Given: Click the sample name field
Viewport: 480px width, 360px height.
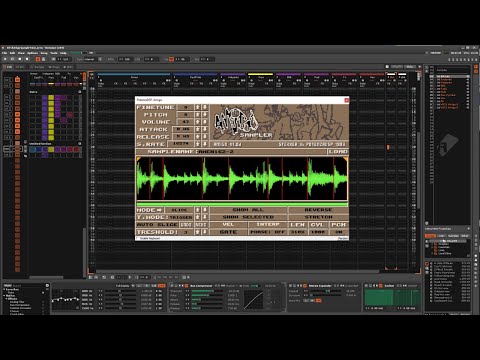Looking at the screenshot, I should (x=262, y=152).
